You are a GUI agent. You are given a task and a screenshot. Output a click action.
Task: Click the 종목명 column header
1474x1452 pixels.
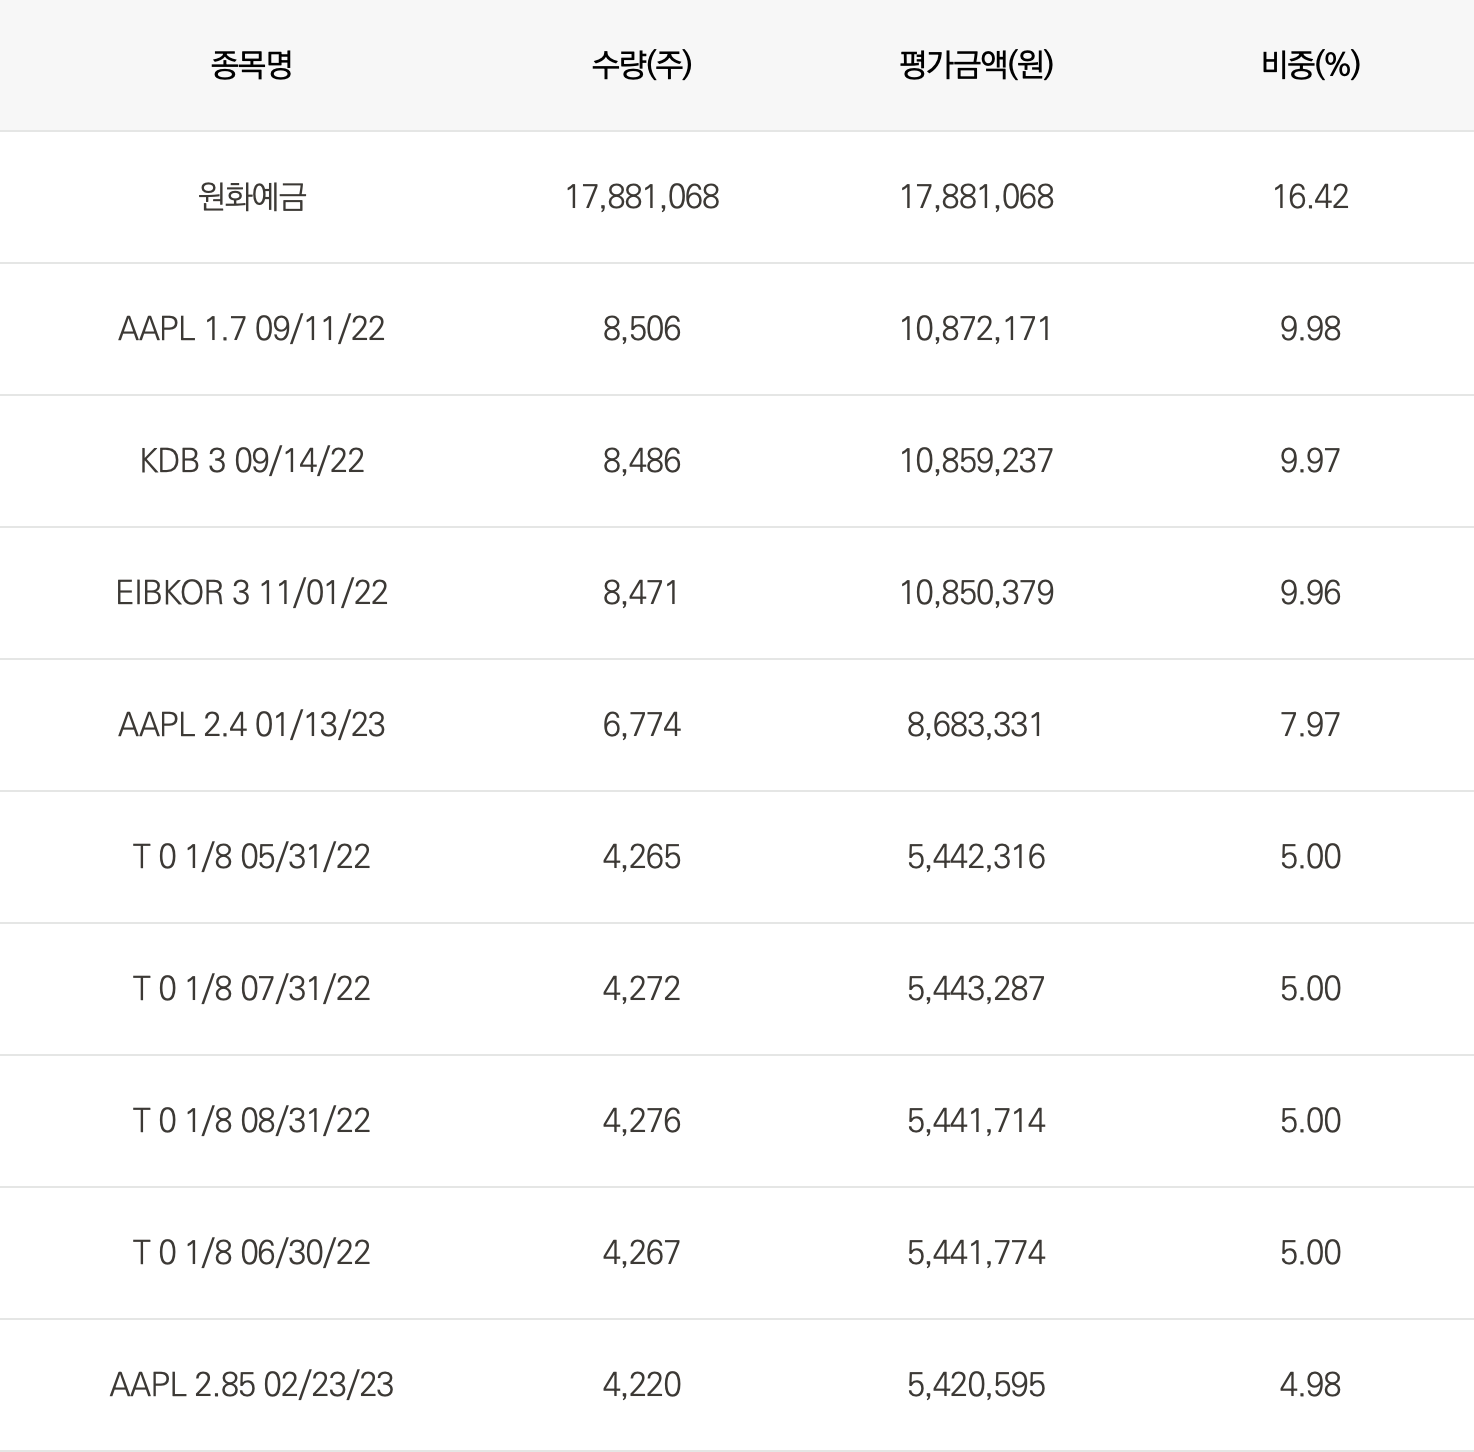click(x=251, y=65)
